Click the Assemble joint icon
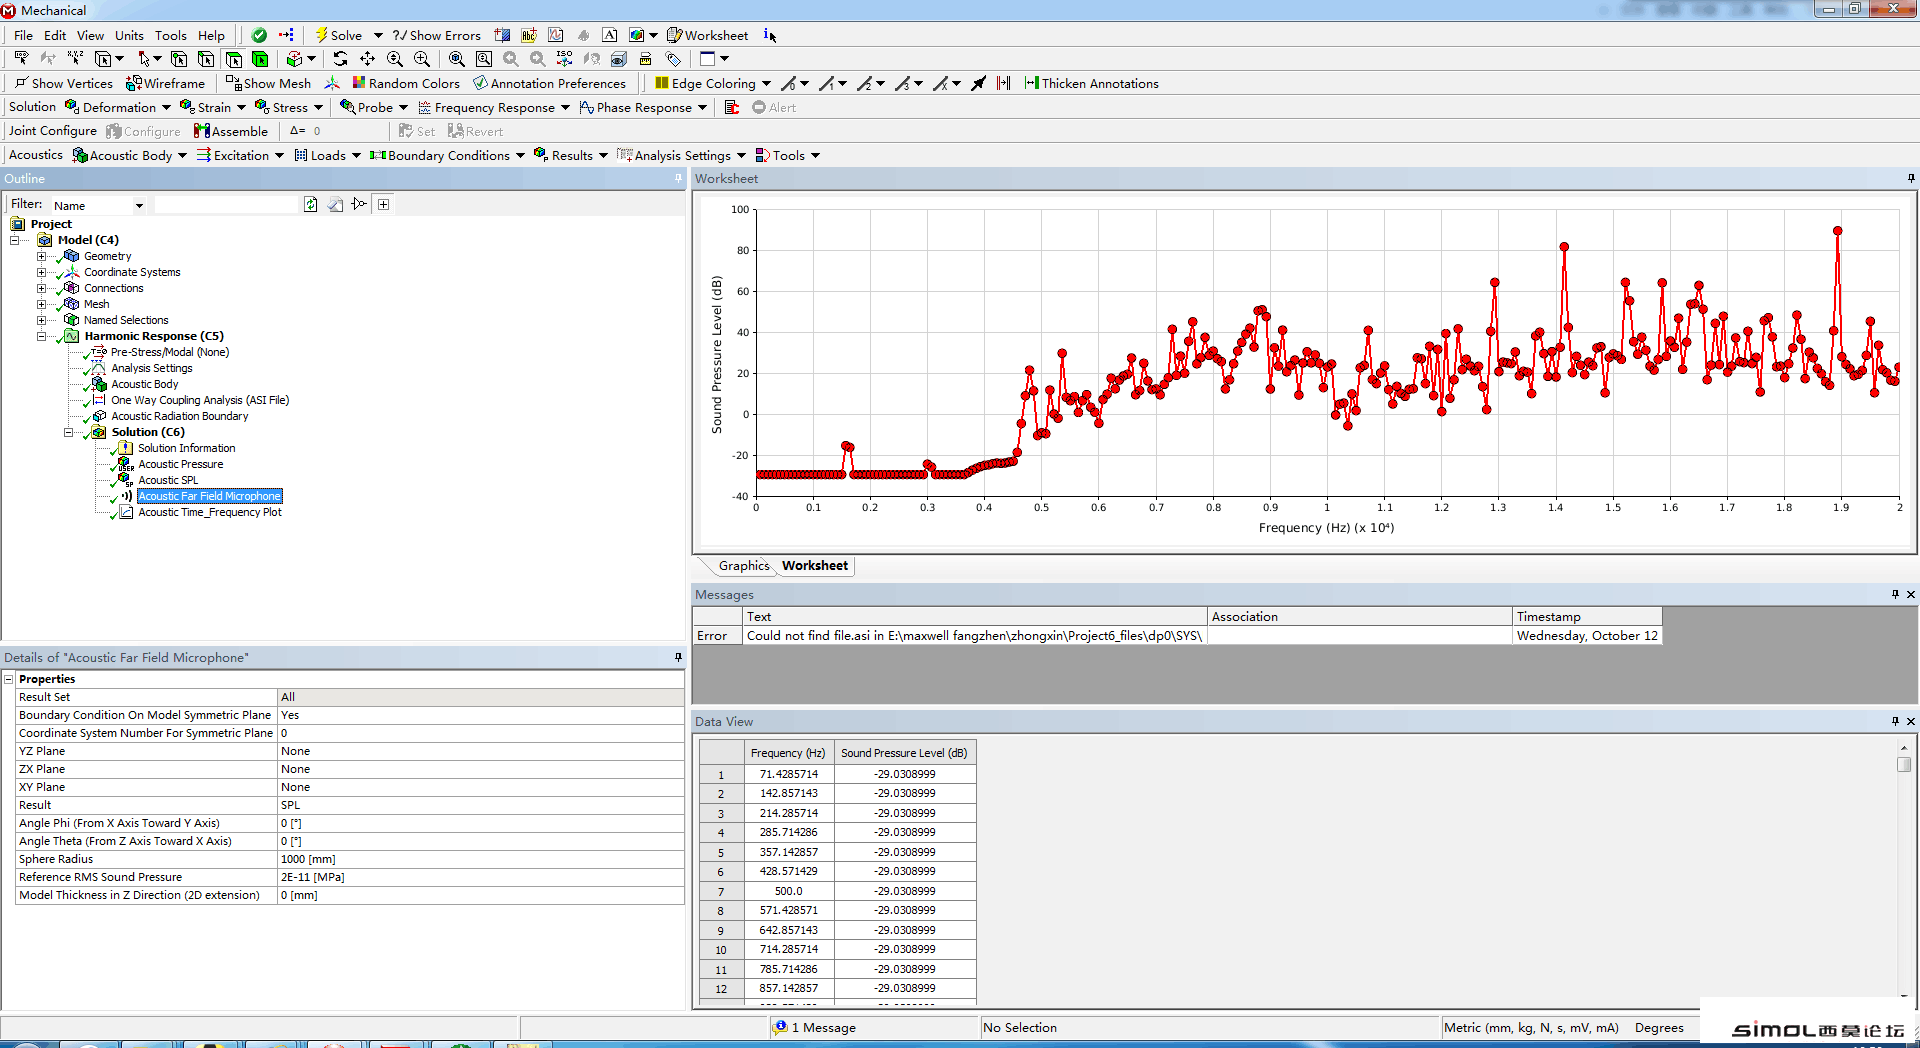This screenshot has width=1920, height=1048. (x=231, y=131)
